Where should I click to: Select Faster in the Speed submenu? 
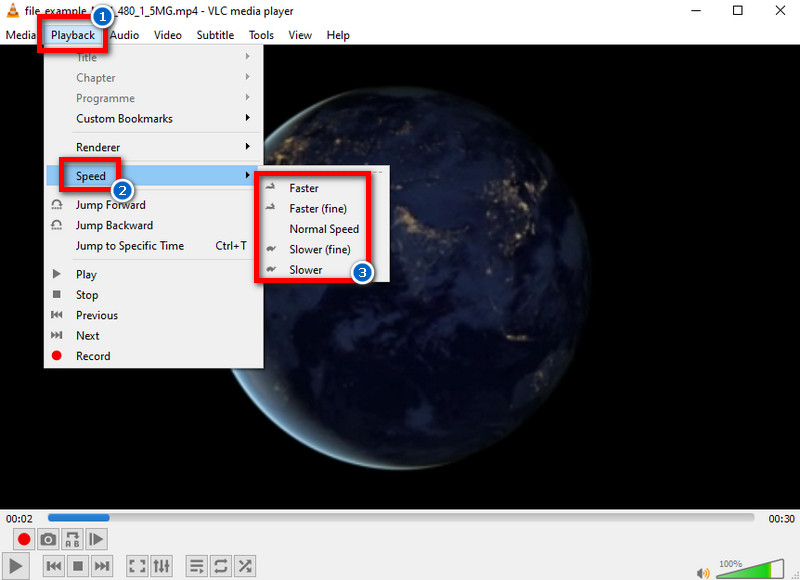click(323, 188)
